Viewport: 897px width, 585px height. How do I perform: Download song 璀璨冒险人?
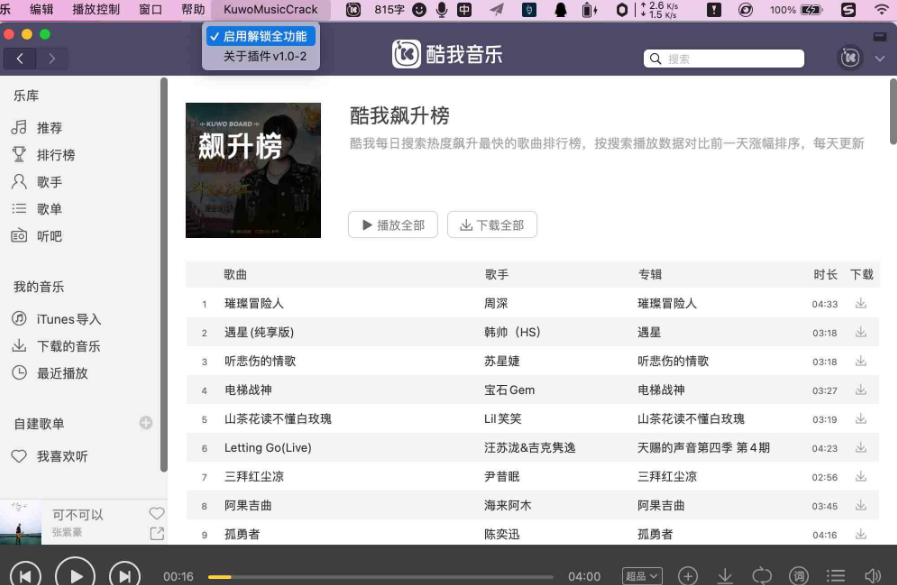(x=860, y=303)
